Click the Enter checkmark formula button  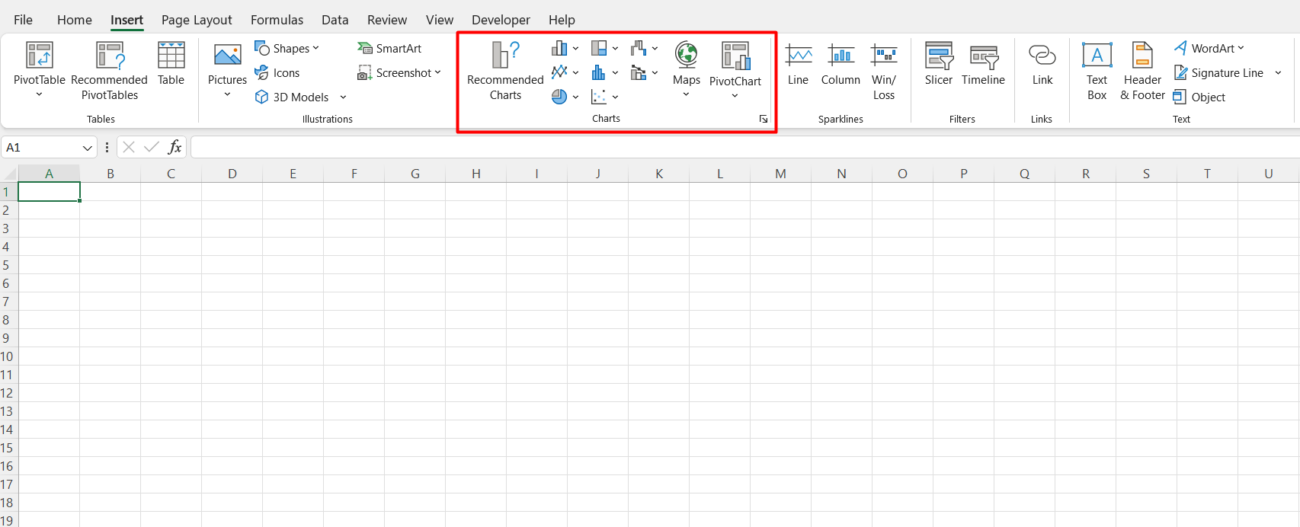point(151,147)
